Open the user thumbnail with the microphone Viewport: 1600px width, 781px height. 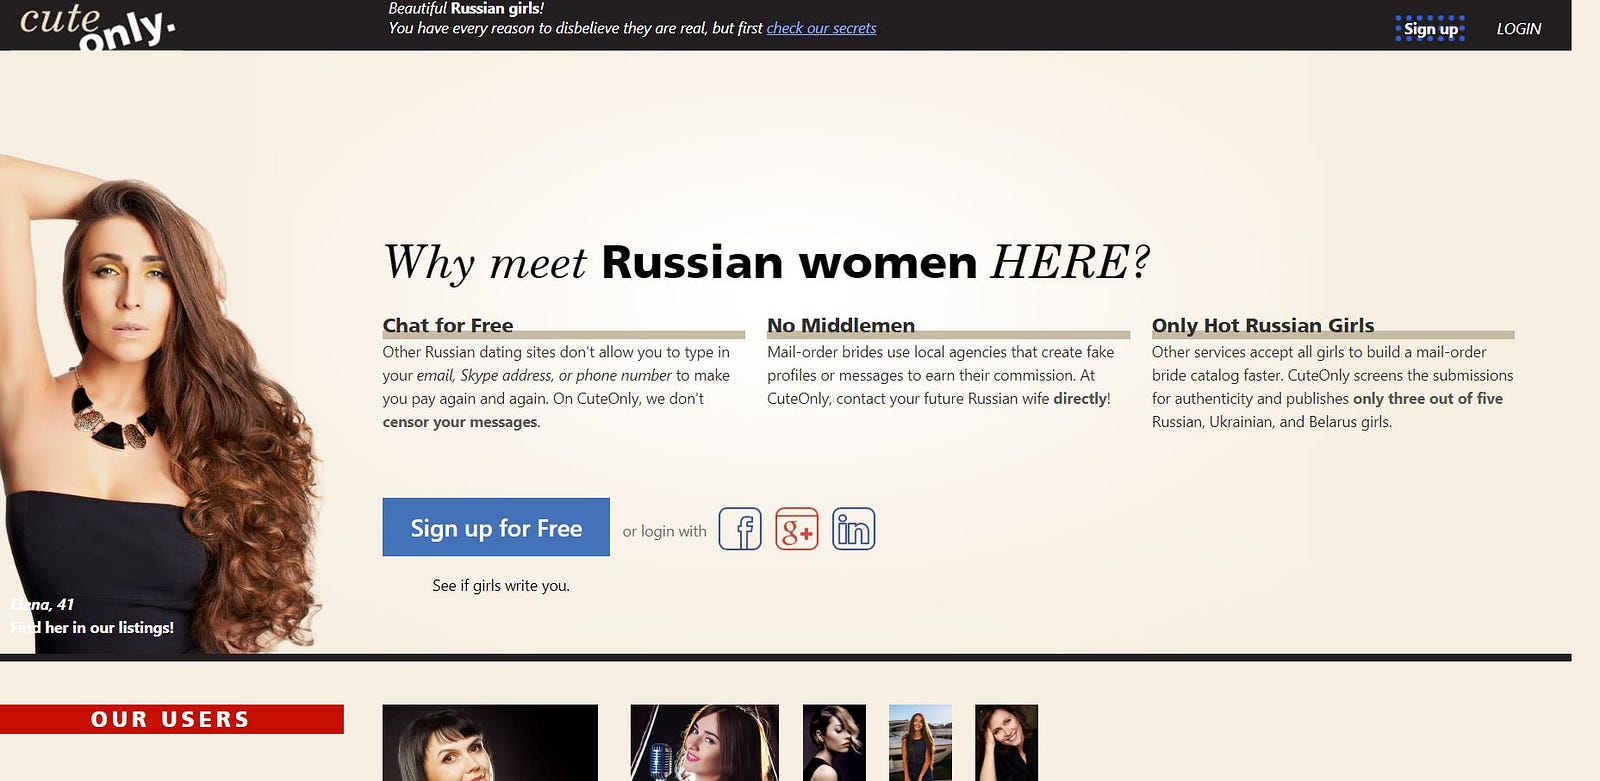(x=704, y=743)
